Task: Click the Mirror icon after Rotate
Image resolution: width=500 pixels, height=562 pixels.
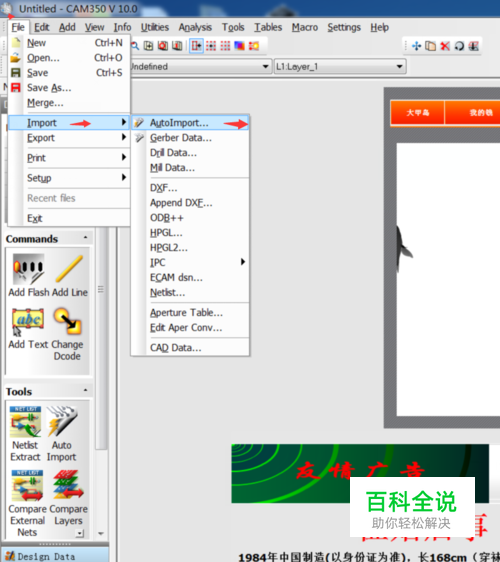Action: pyautogui.click(x=473, y=46)
